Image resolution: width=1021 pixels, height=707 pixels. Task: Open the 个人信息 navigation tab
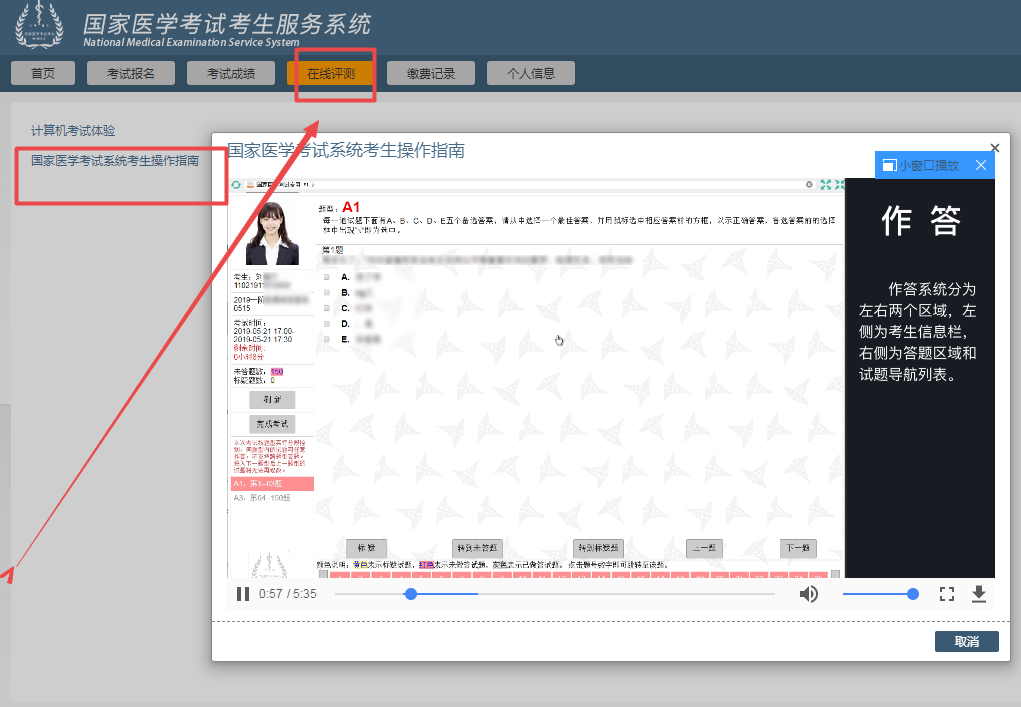tap(530, 72)
